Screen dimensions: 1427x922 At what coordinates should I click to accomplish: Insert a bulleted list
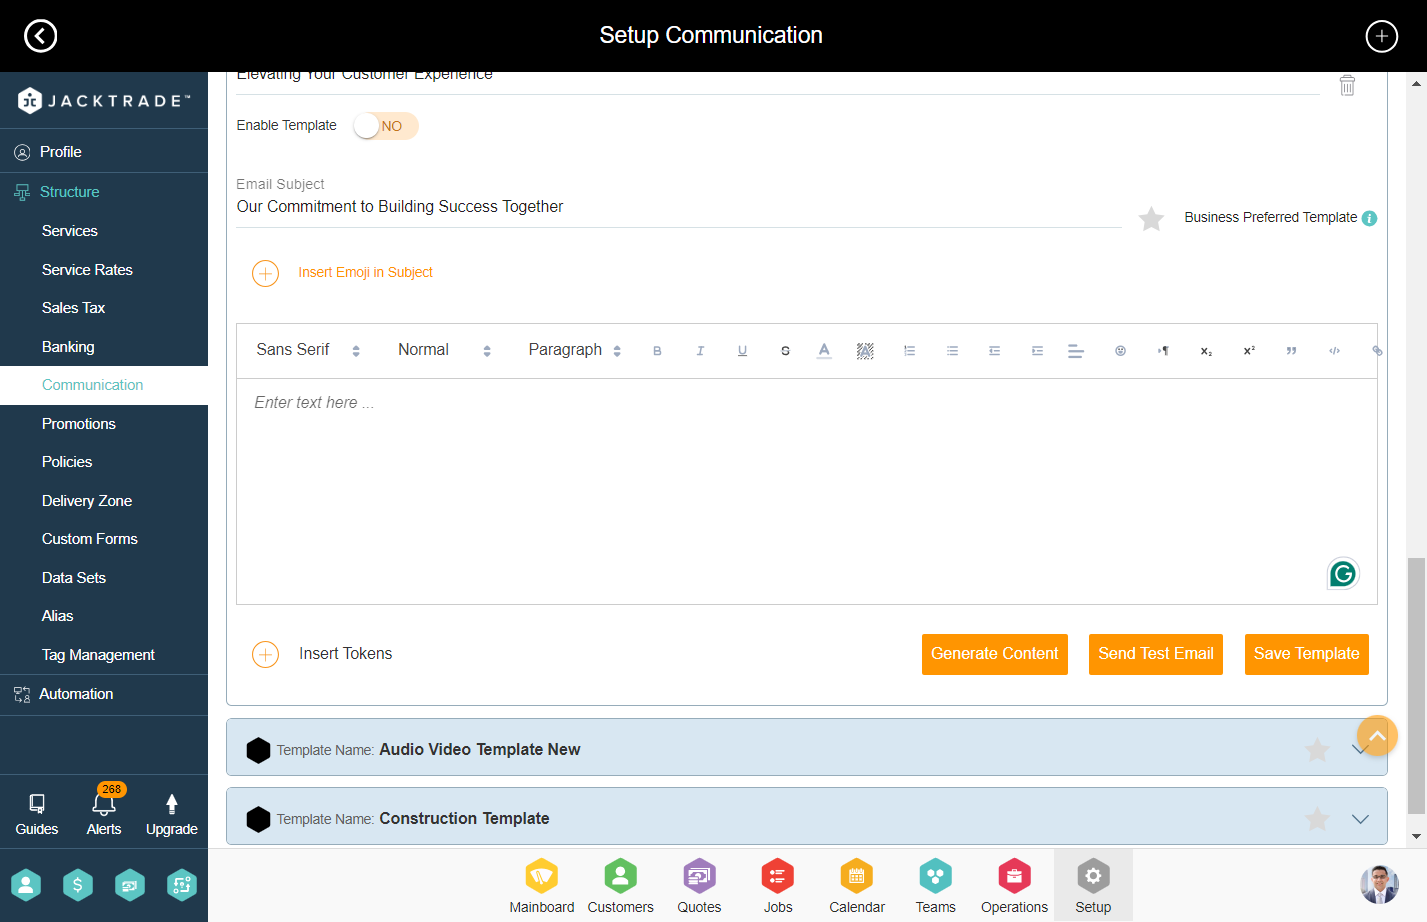click(952, 351)
